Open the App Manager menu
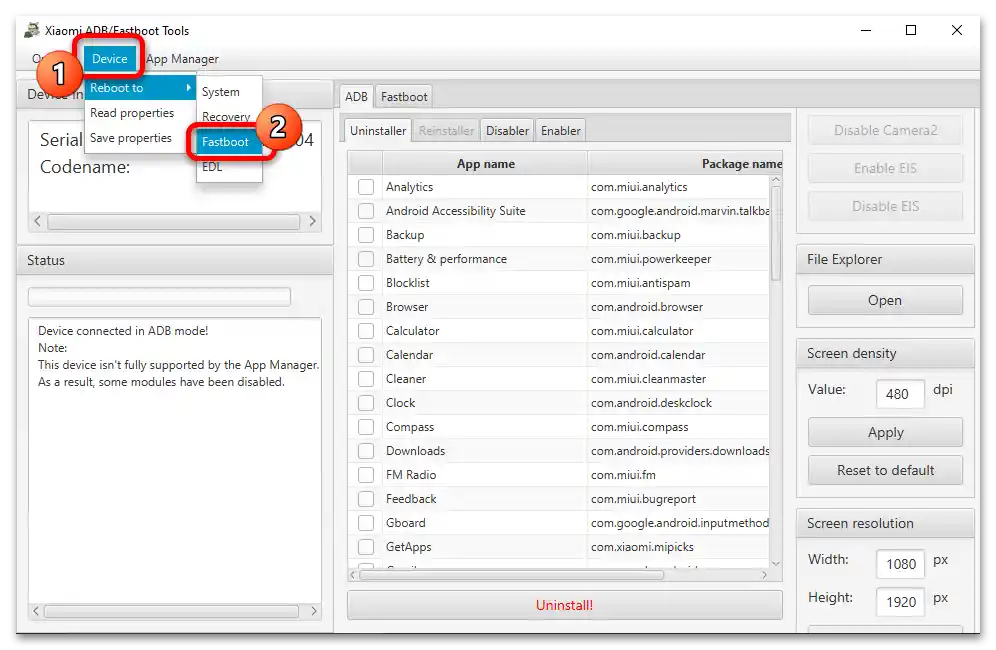The height and width of the screenshot is (650, 996). [182, 59]
